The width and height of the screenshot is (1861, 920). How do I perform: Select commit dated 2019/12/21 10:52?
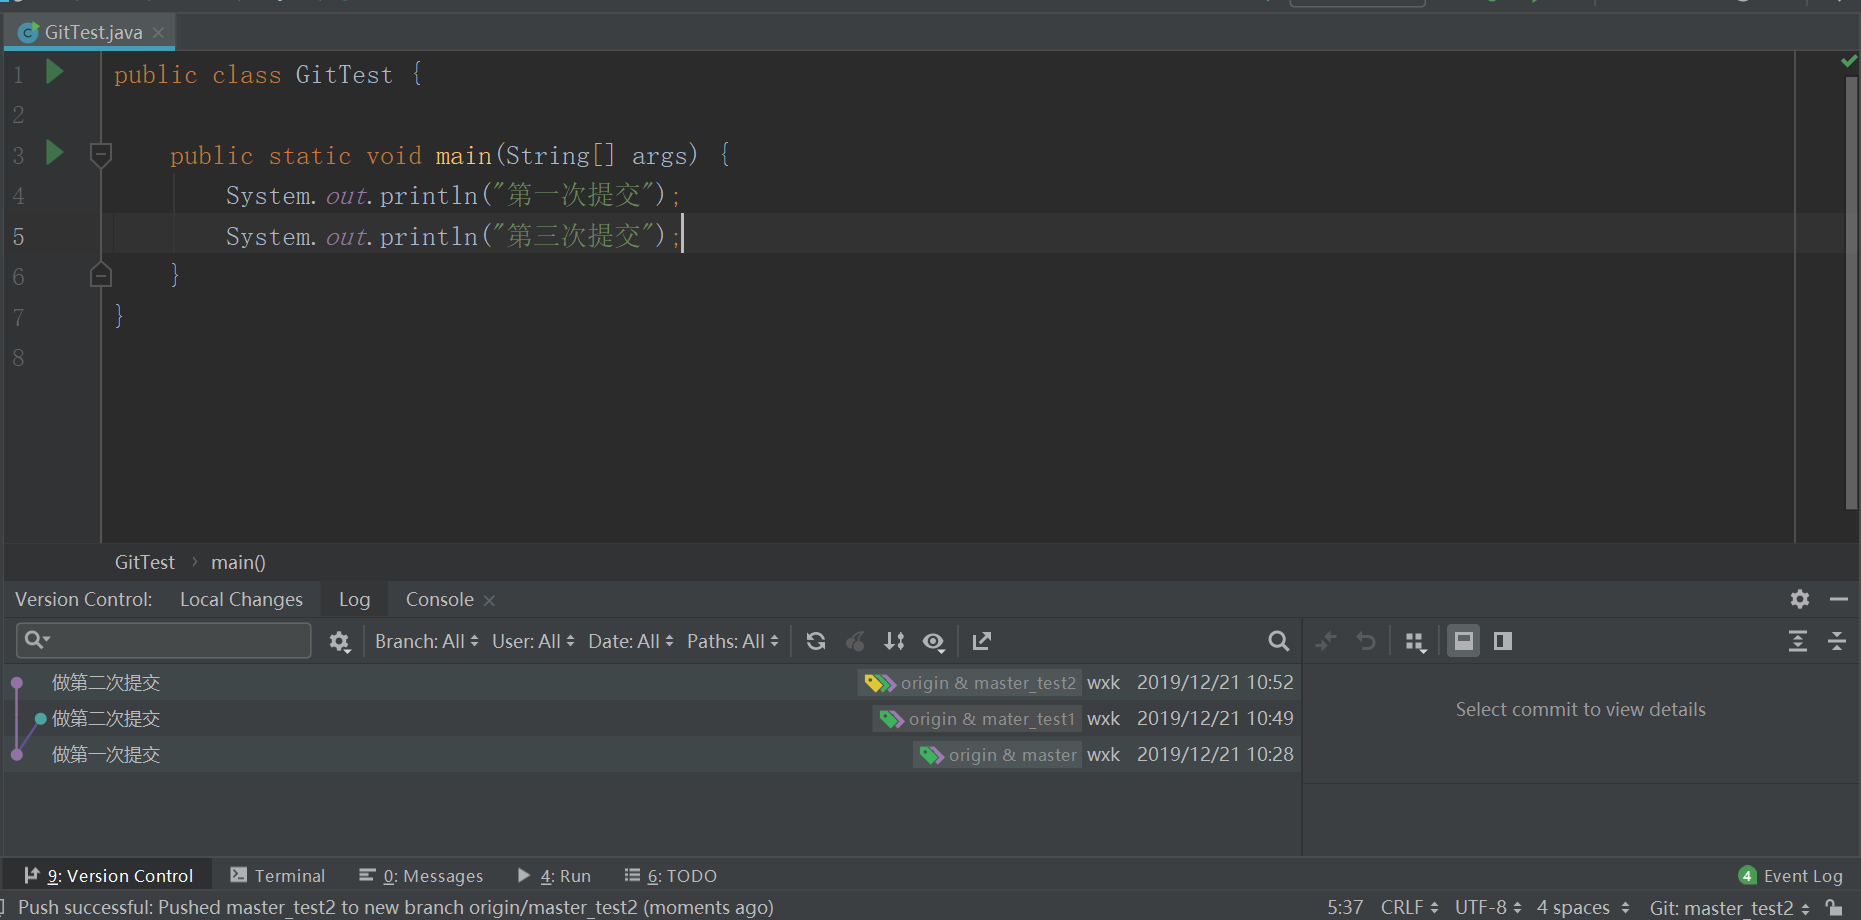[652, 682]
